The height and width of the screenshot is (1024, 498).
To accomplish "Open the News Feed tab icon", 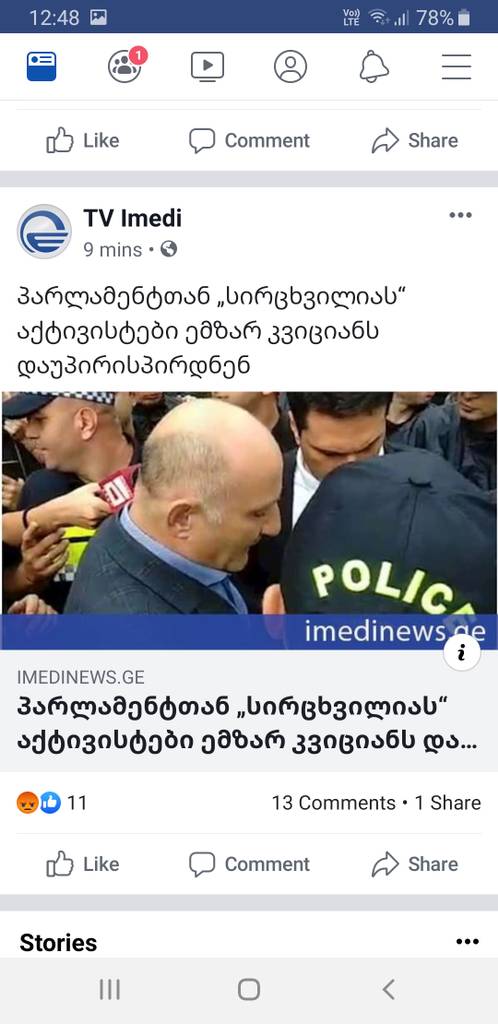I will point(42,67).
